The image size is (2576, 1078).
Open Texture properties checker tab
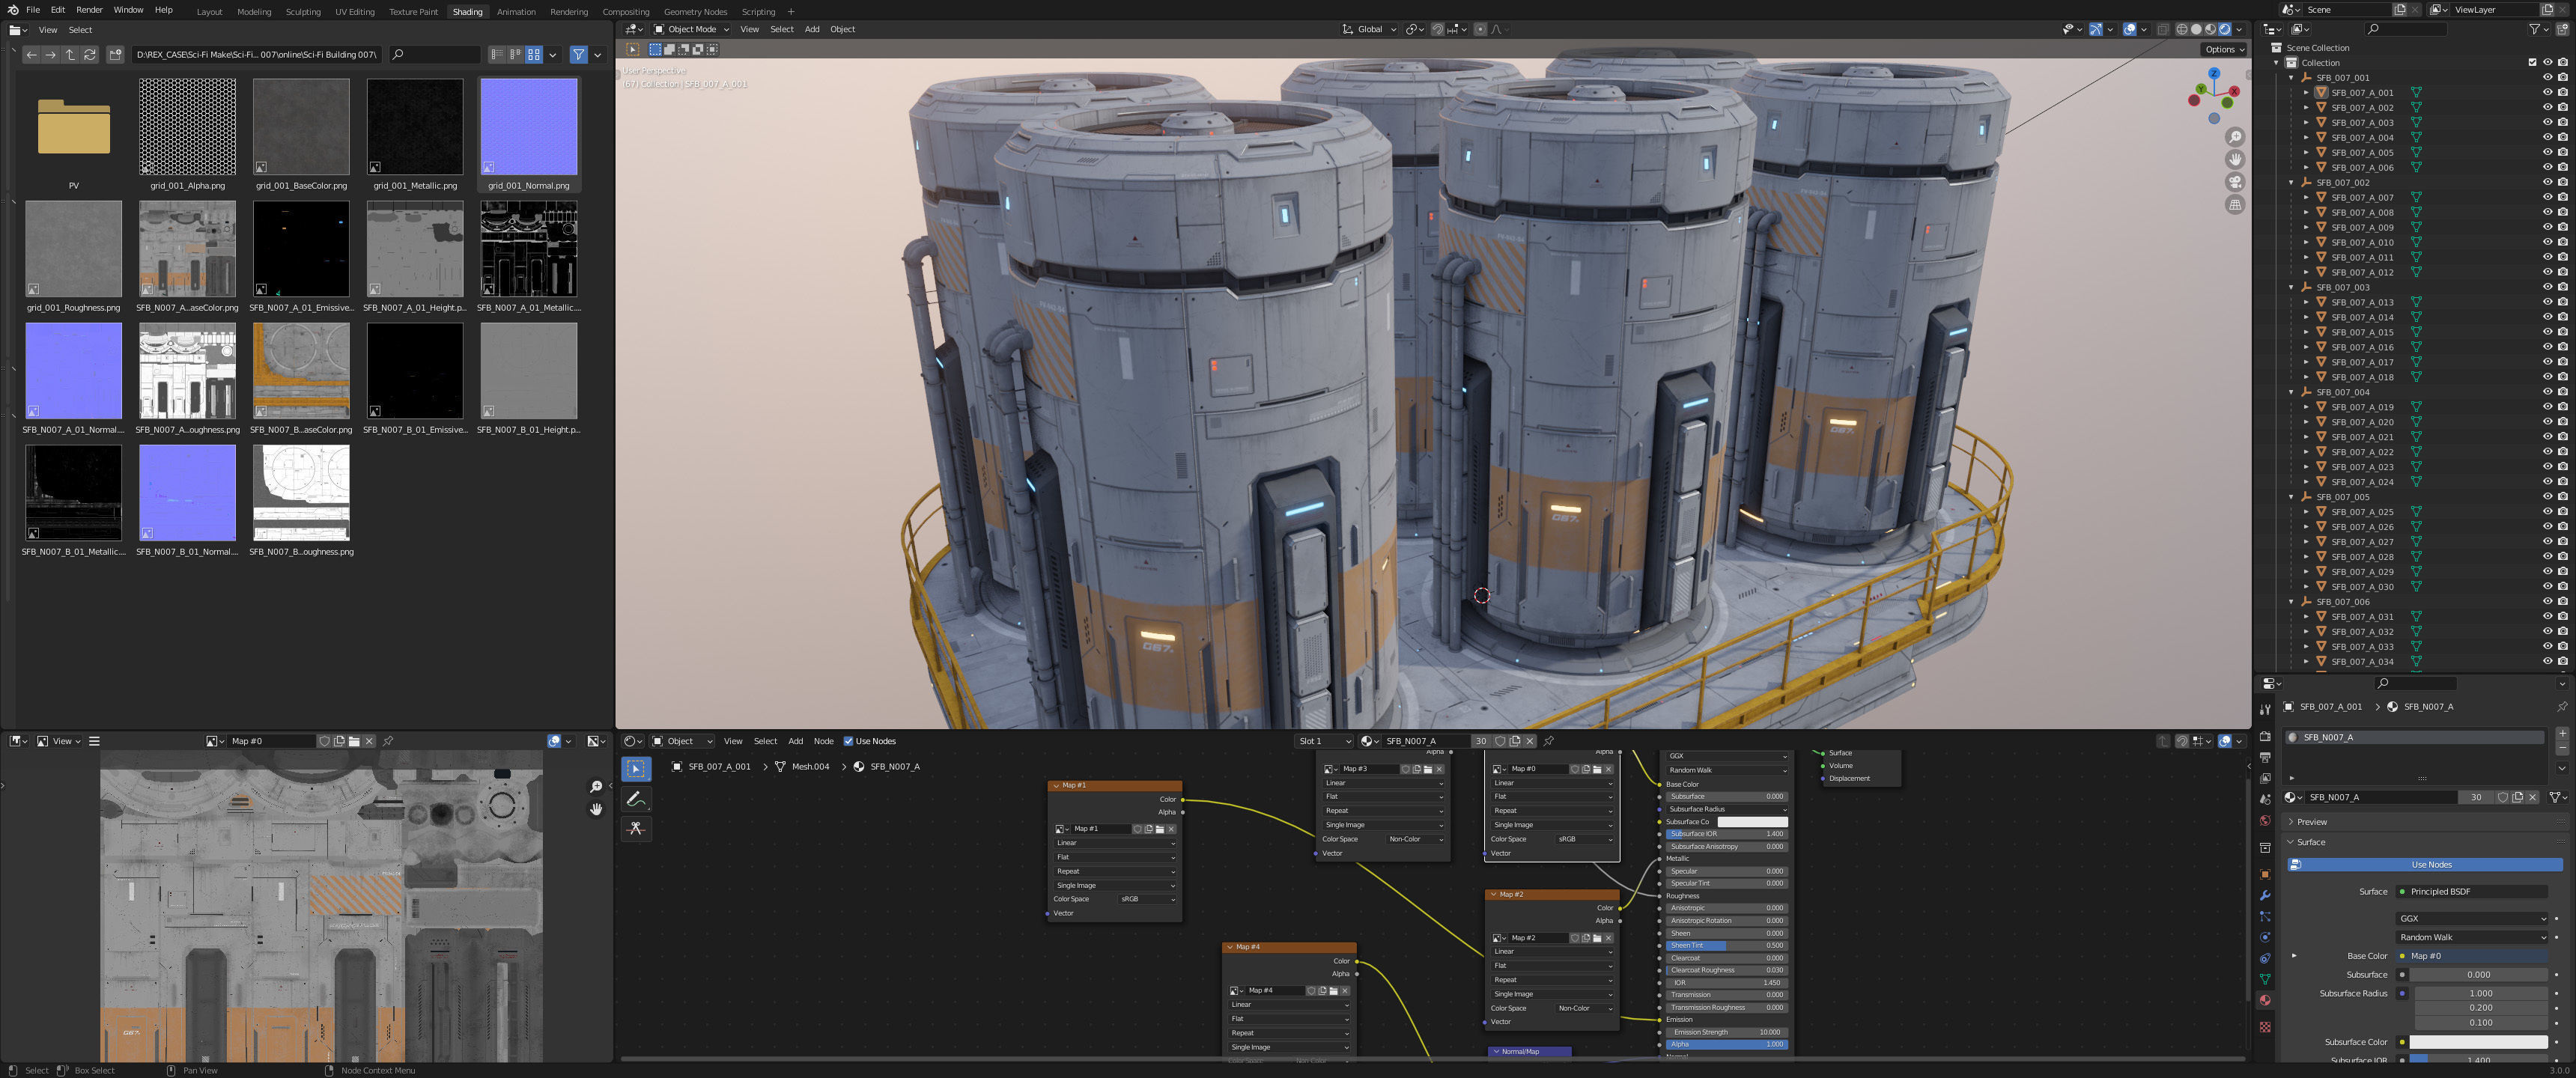(2265, 1027)
